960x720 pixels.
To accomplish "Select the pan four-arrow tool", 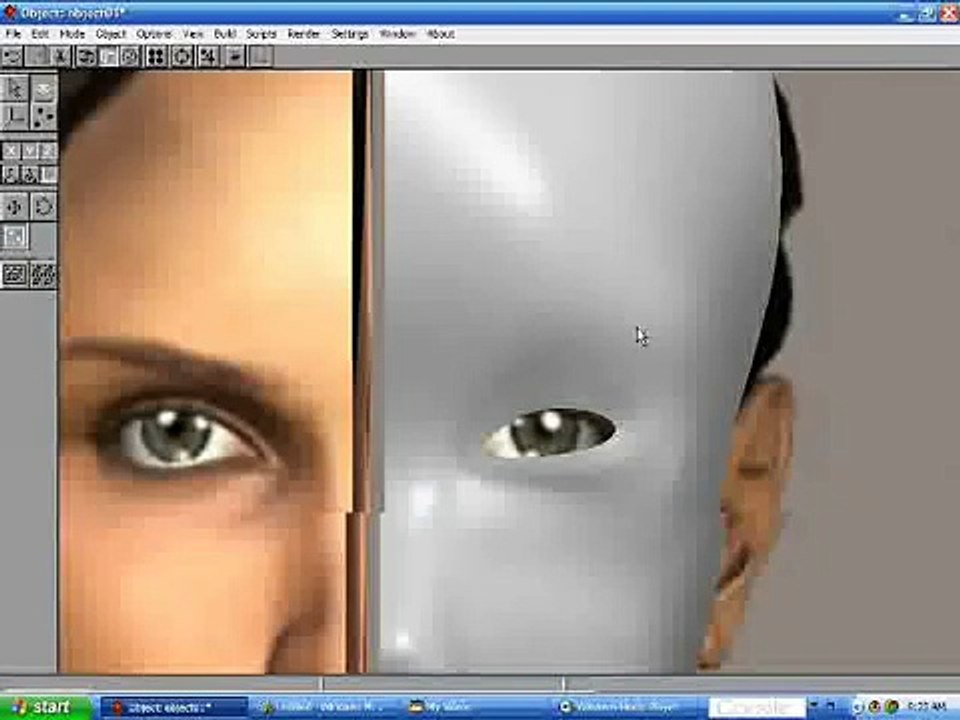I will pyautogui.click(x=15, y=206).
